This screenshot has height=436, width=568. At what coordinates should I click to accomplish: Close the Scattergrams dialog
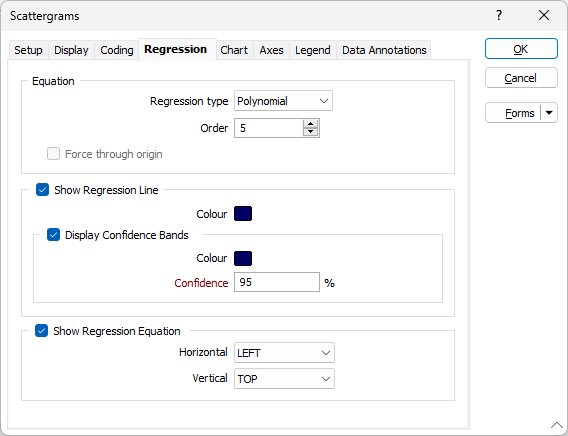point(544,16)
